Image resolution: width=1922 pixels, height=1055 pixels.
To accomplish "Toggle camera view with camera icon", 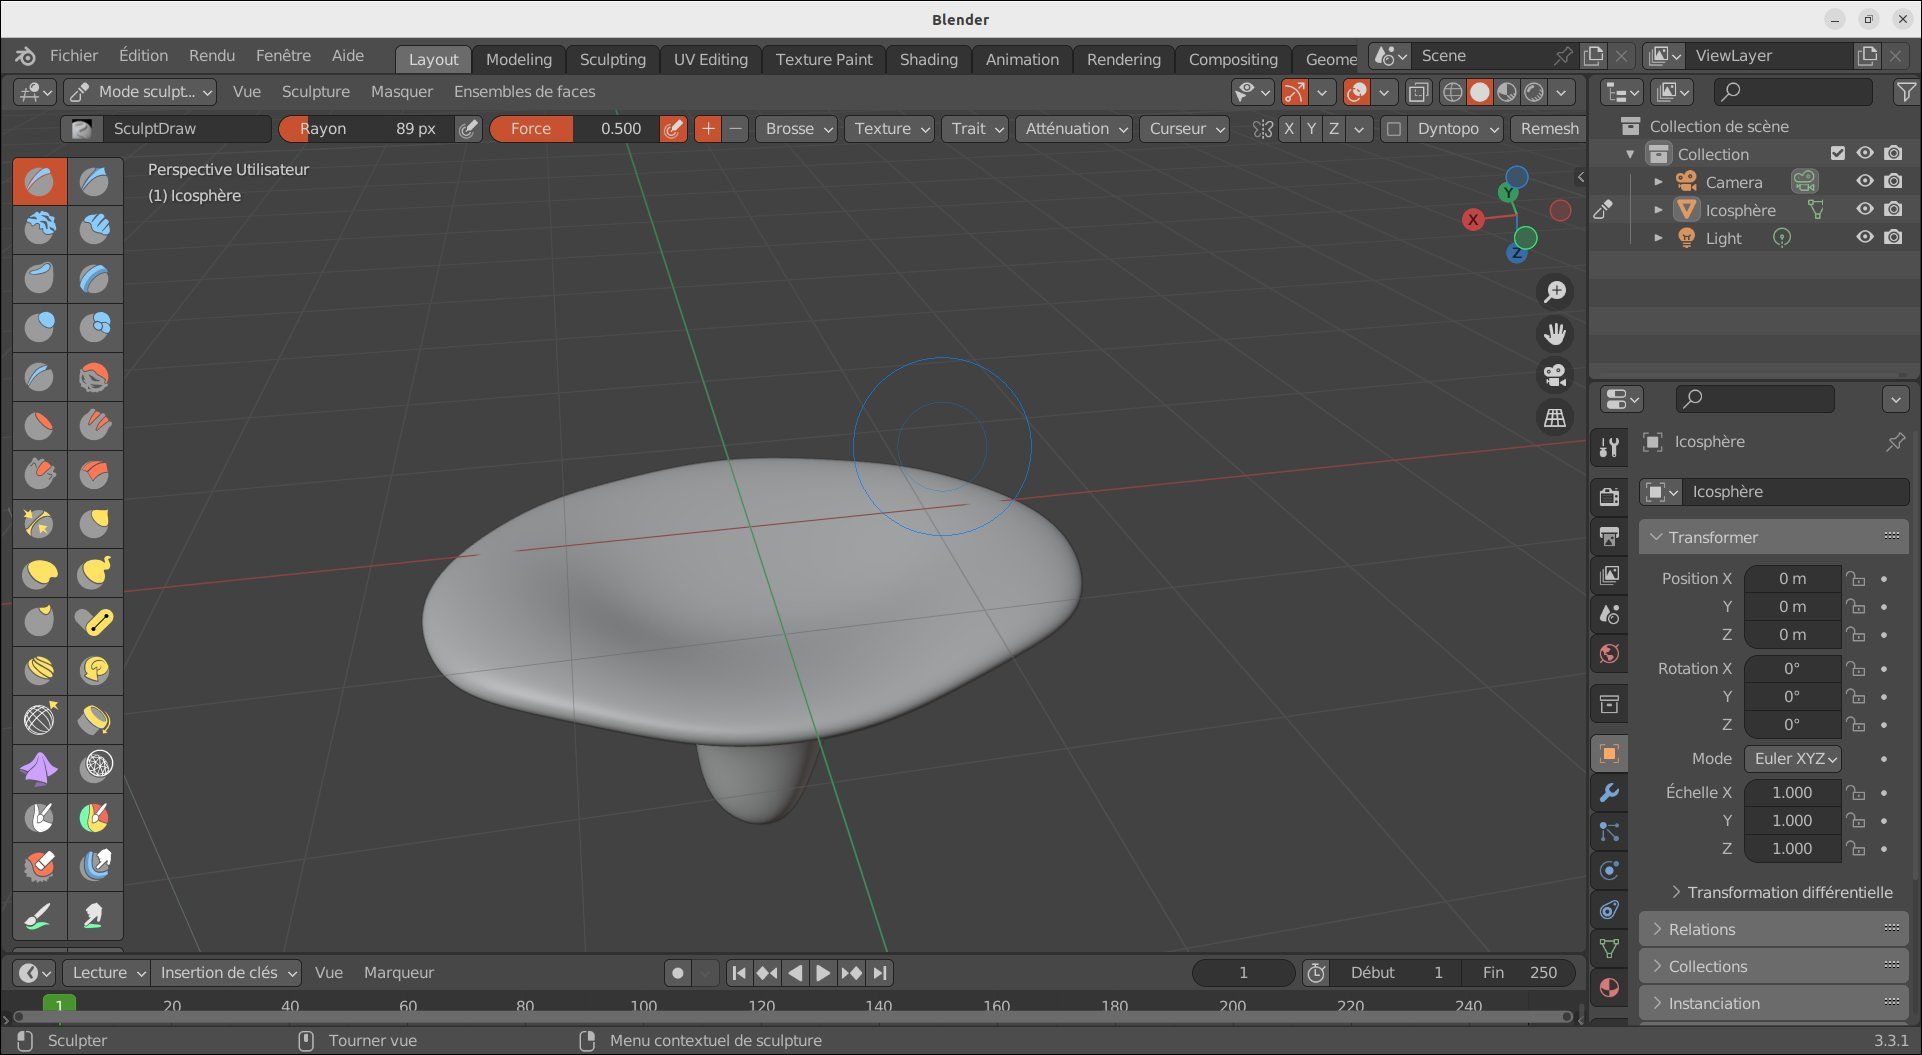I will coord(1555,376).
